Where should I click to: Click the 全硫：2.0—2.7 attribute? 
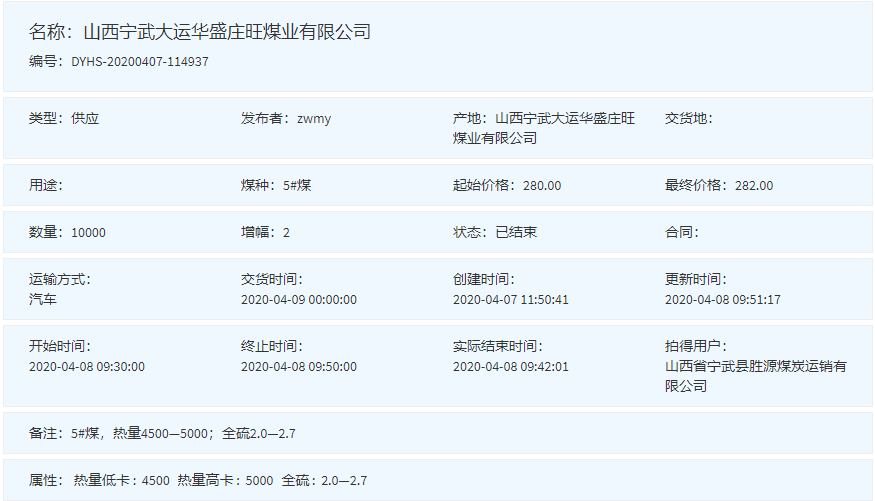324,480
